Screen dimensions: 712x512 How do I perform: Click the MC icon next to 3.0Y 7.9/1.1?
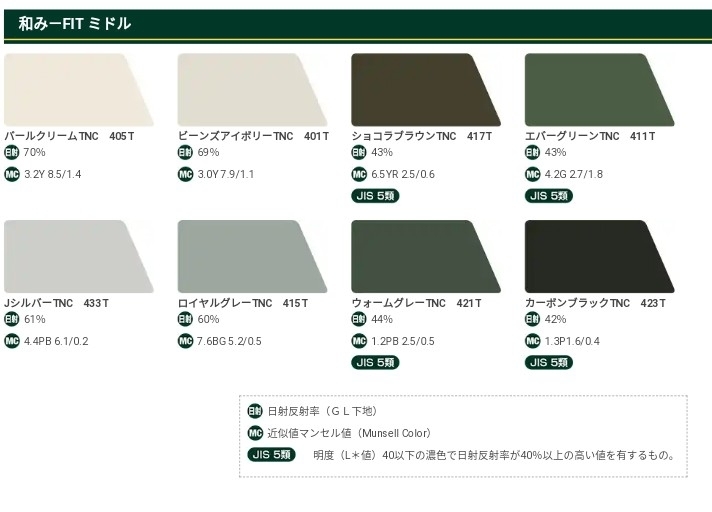pos(185,174)
